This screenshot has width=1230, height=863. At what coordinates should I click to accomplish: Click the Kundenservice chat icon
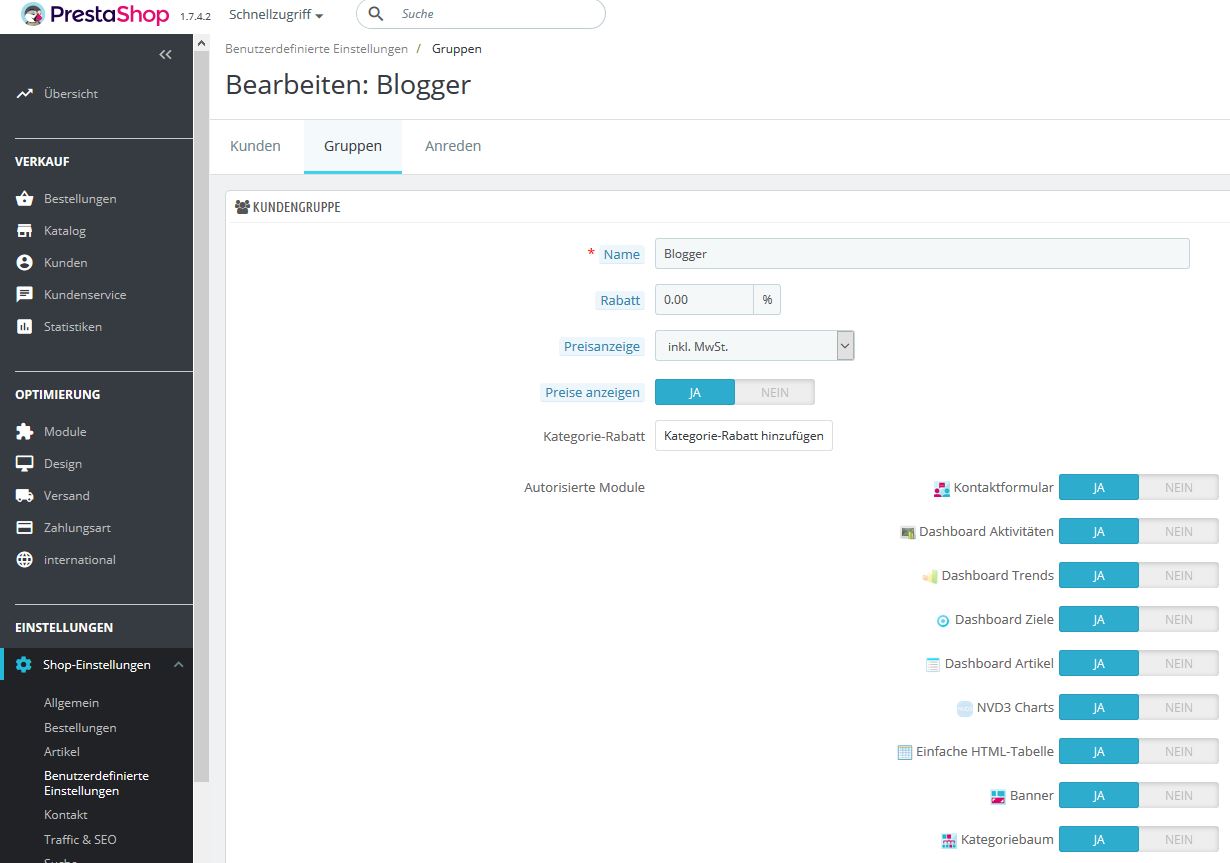[x=25, y=295]
